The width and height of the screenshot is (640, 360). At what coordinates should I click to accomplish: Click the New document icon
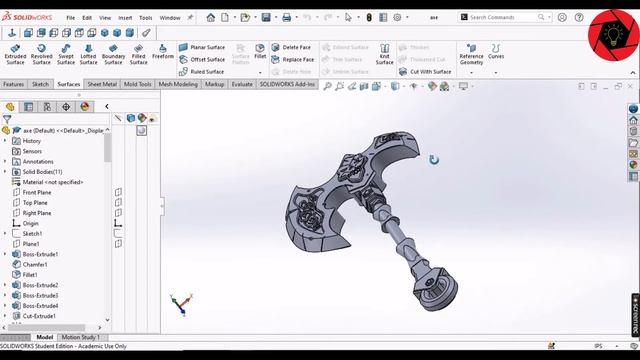(x=225, y=18)
